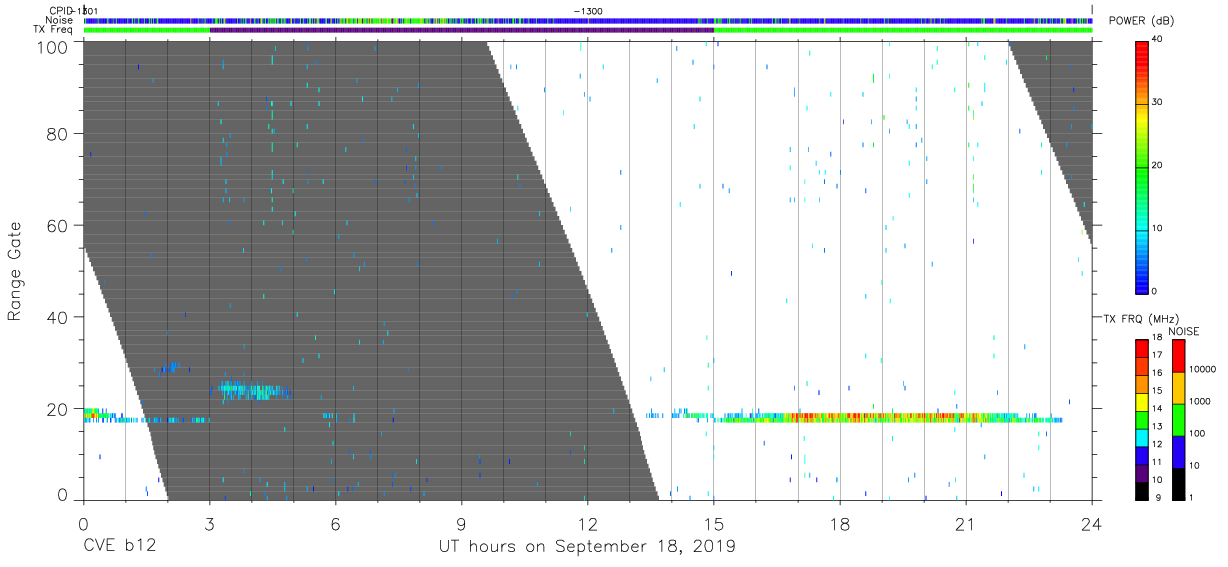Click the 'UT hours on September 18, 2019' label
This screenshot has height=567, width=1228.
tap(587, 547)
